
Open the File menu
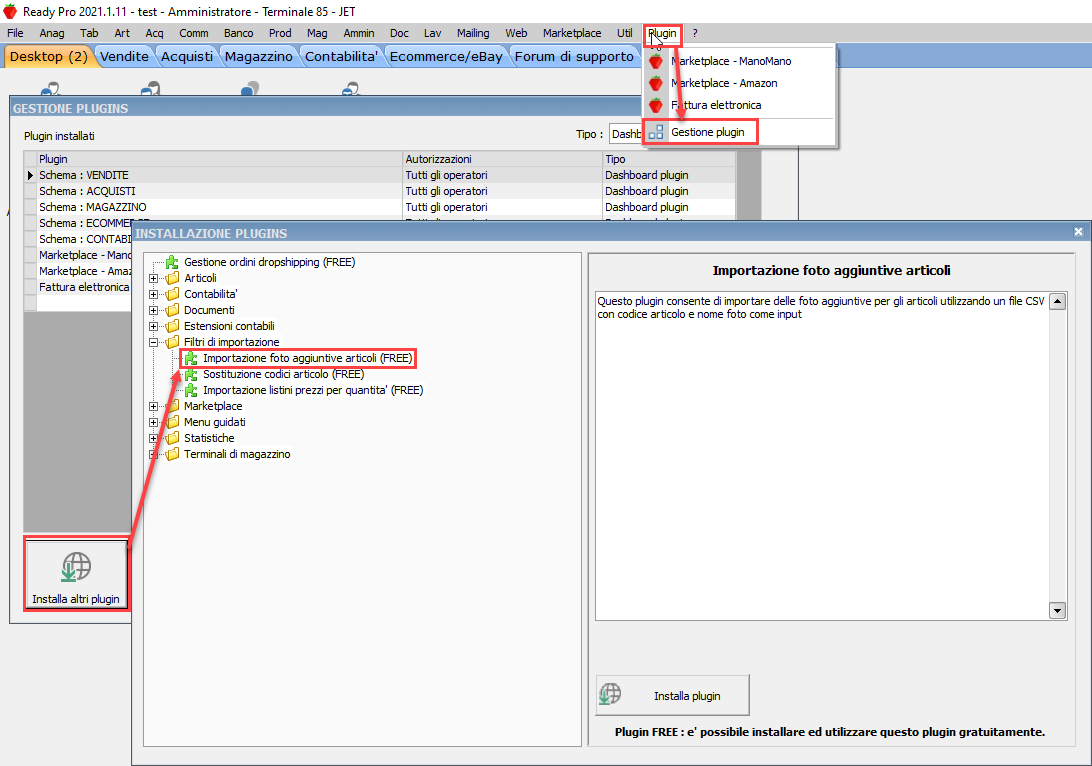(15, 33)
